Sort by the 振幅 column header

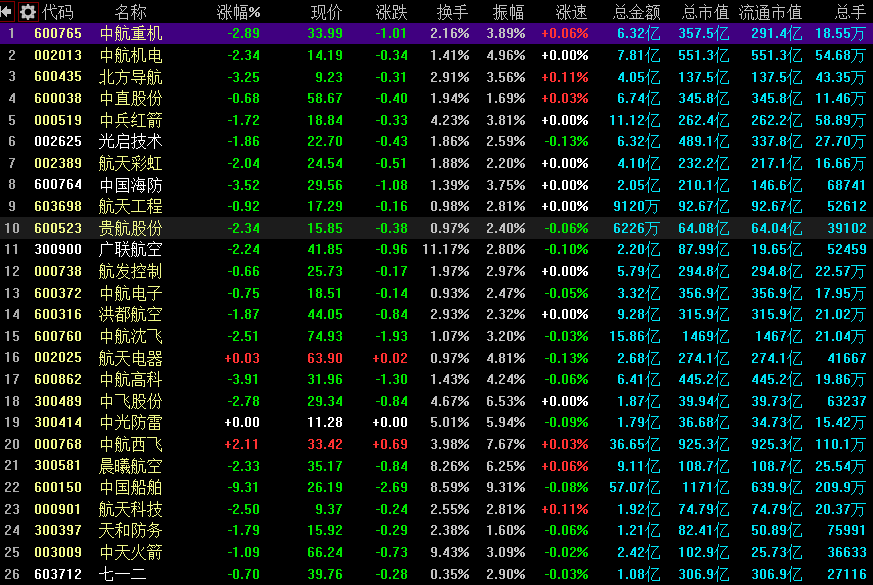[509, 12]
